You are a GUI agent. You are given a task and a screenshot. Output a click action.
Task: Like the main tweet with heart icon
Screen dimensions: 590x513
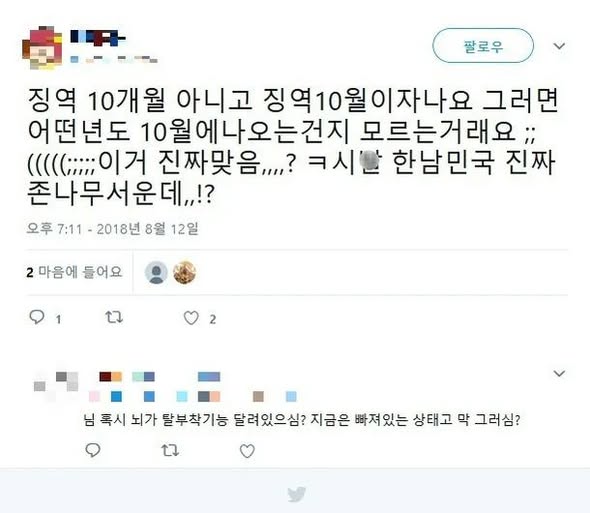click(191, 318)
